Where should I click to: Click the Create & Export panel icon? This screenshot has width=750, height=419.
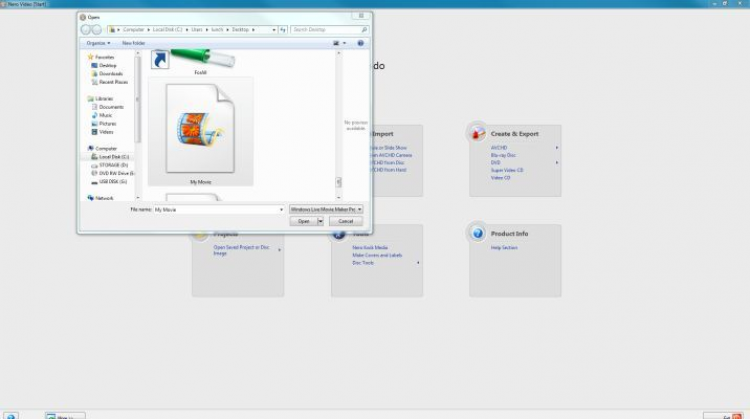tap(477, 133)
